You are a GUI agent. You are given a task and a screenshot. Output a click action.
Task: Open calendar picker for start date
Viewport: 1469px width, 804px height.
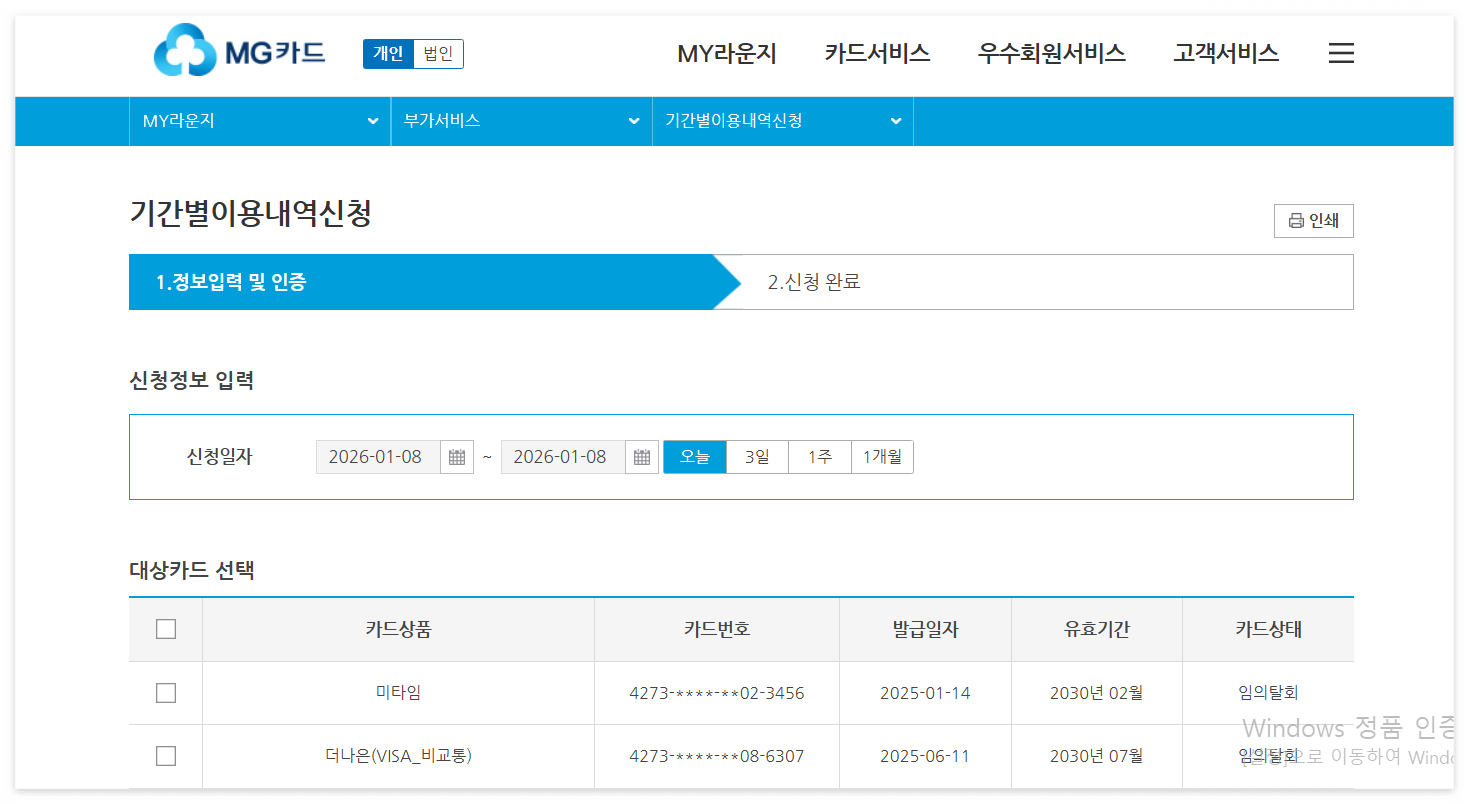coord(457,457)
